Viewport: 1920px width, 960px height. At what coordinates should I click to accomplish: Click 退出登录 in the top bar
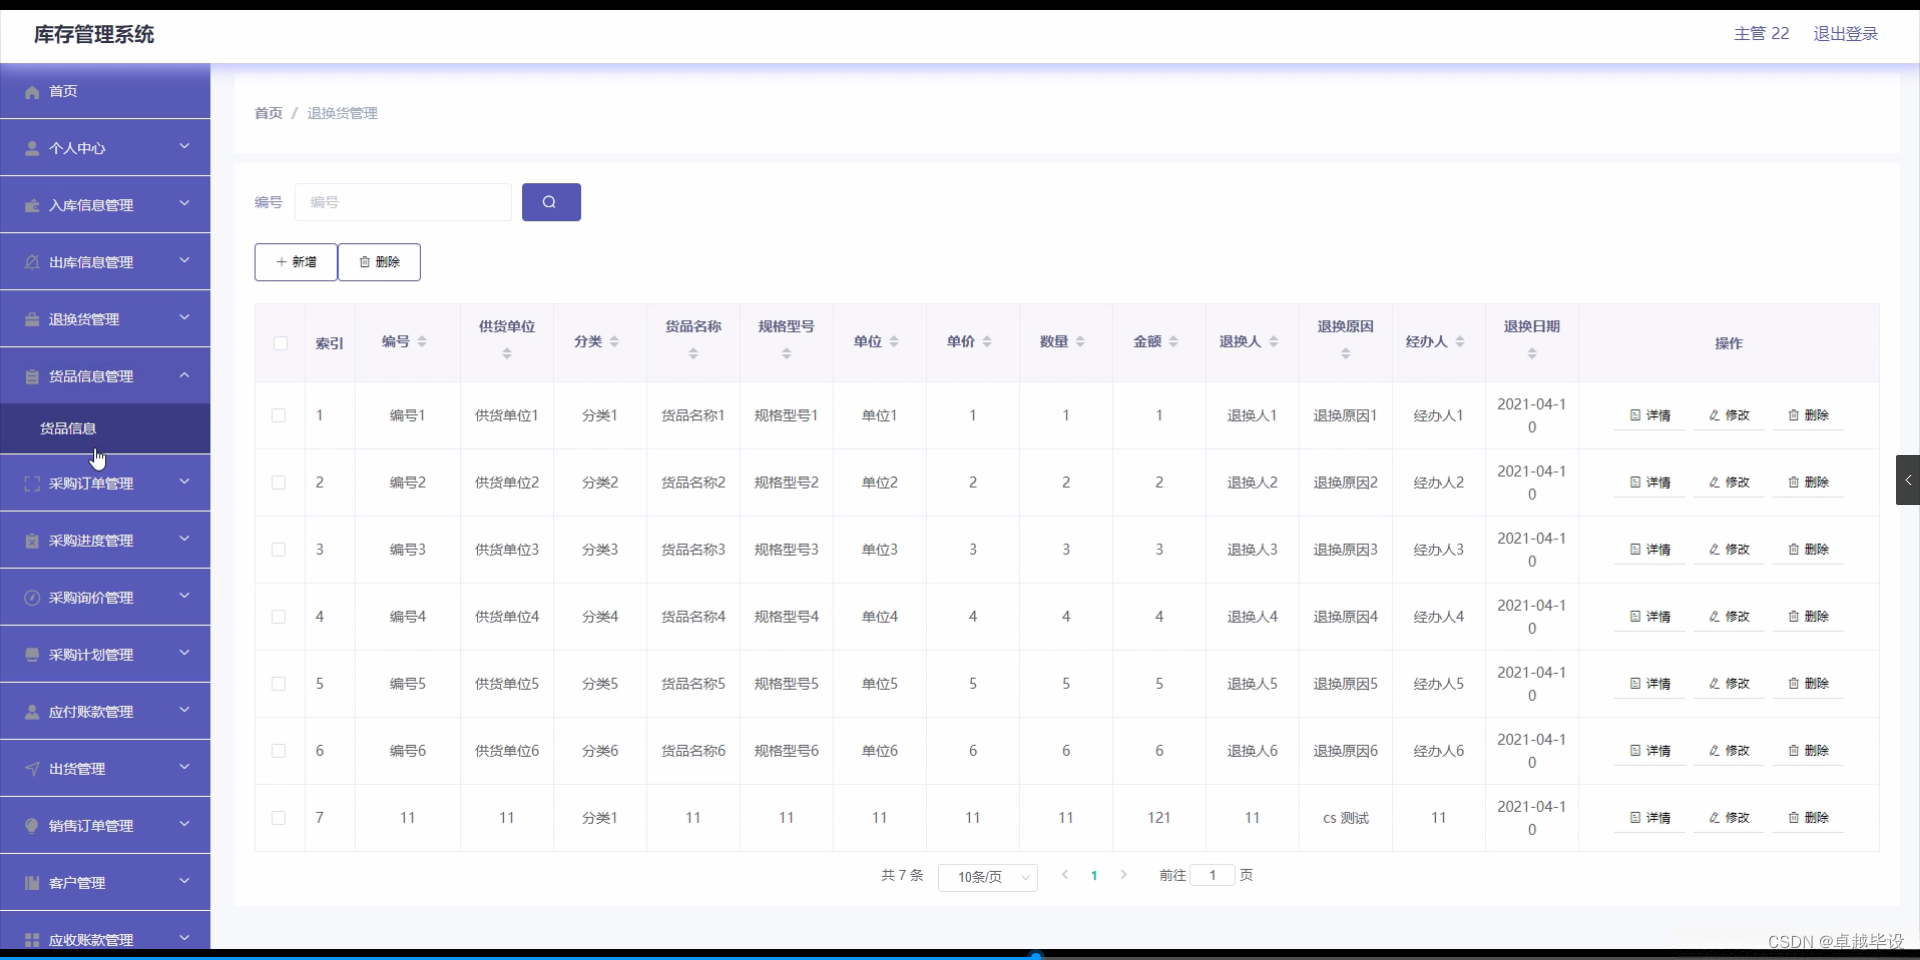1845,33
